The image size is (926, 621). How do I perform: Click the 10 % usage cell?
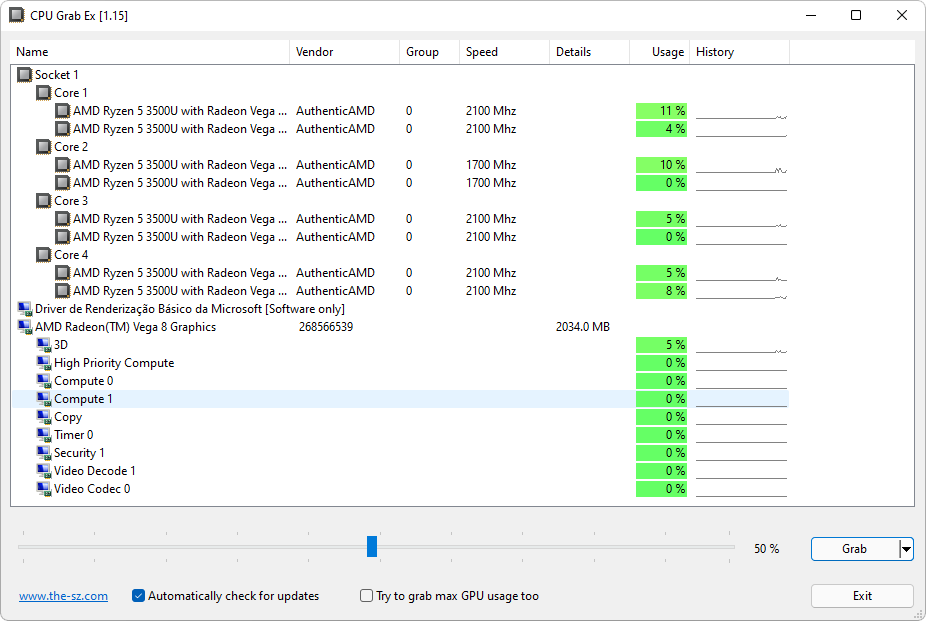coord(661,165)
